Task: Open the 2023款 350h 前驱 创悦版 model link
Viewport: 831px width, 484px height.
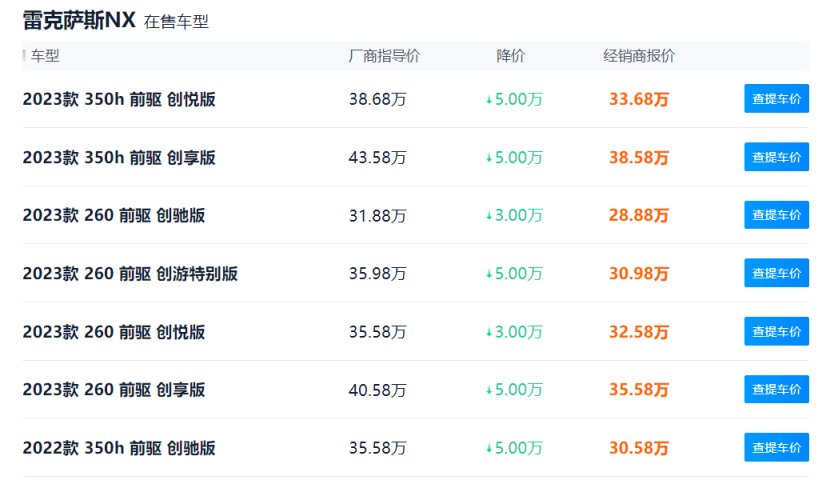Action: (x=119, y=99)
